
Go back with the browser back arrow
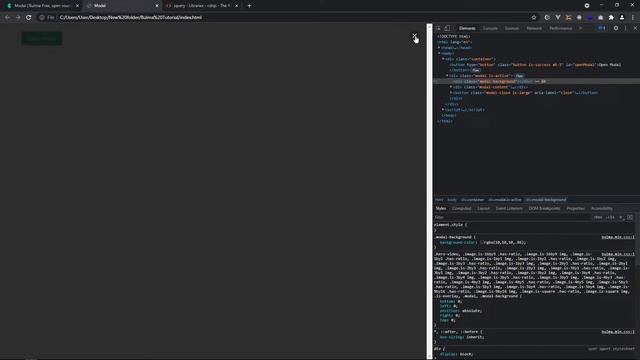click(7, 18)
